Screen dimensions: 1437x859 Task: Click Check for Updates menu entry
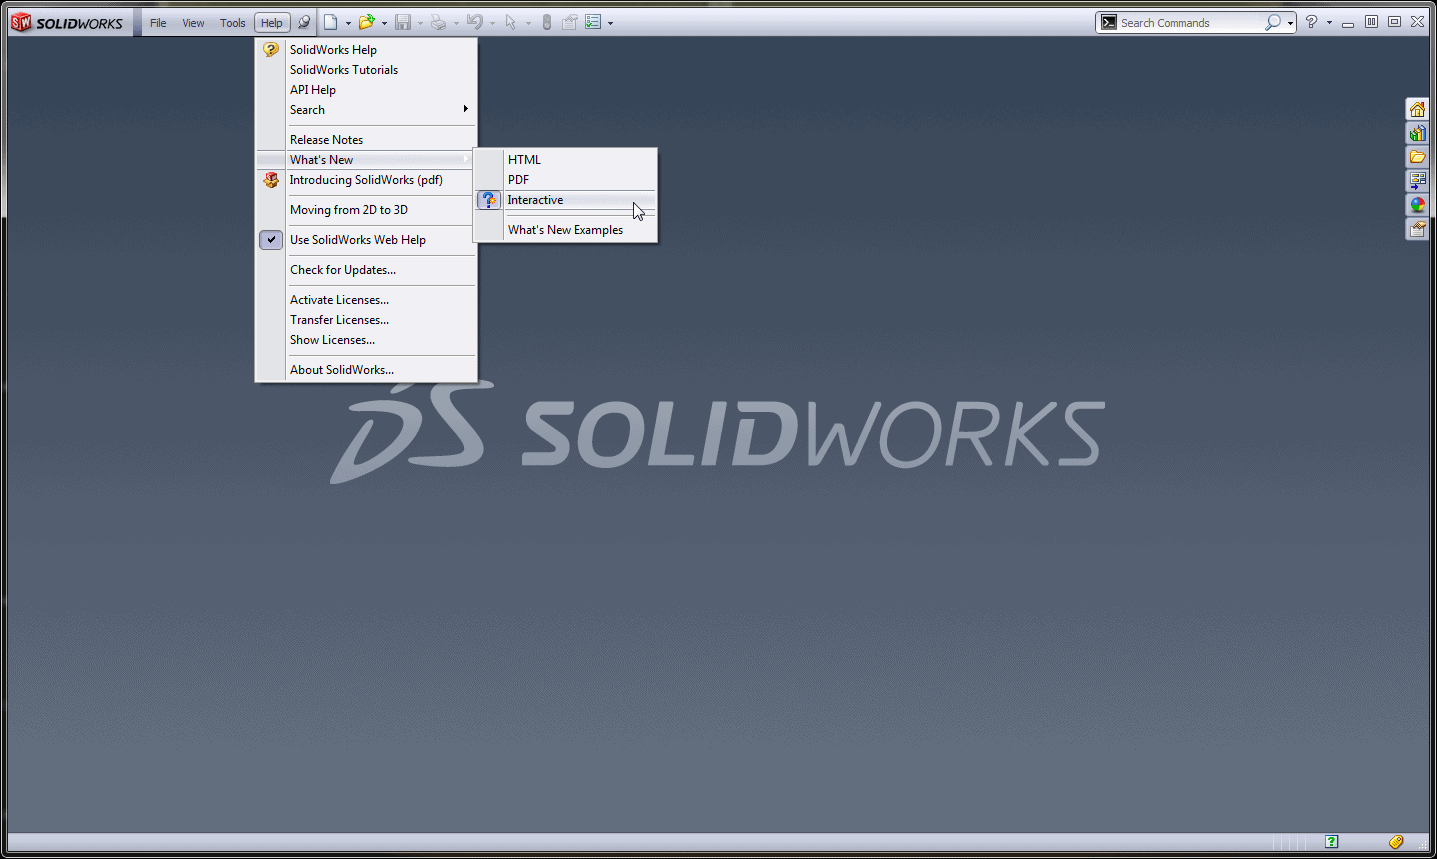pyautogui.click(x=343, y=270)
